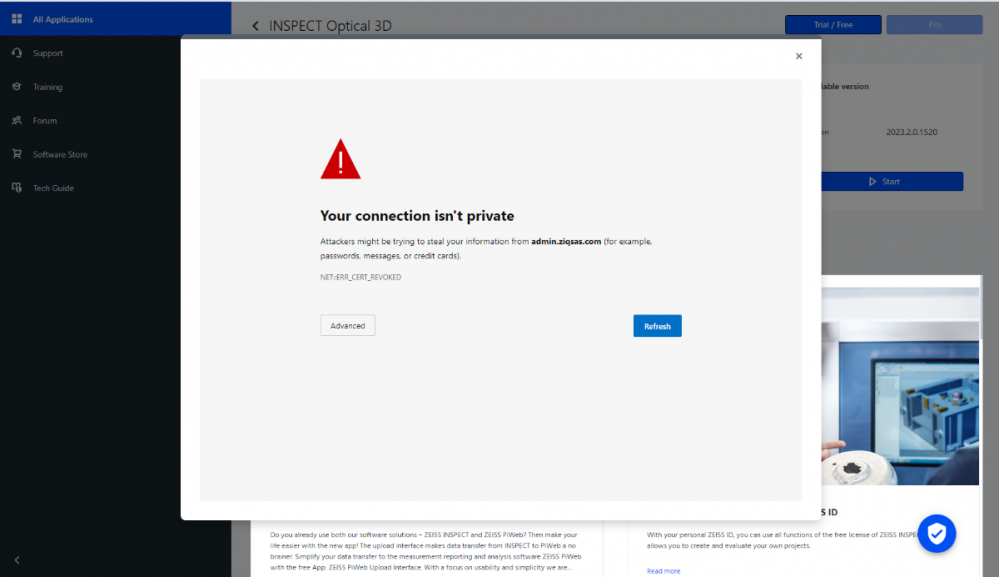The width and height of the screenshot is (999, 577).
Task: Open Advanced connection details
Action: click(x=348, y=325)
